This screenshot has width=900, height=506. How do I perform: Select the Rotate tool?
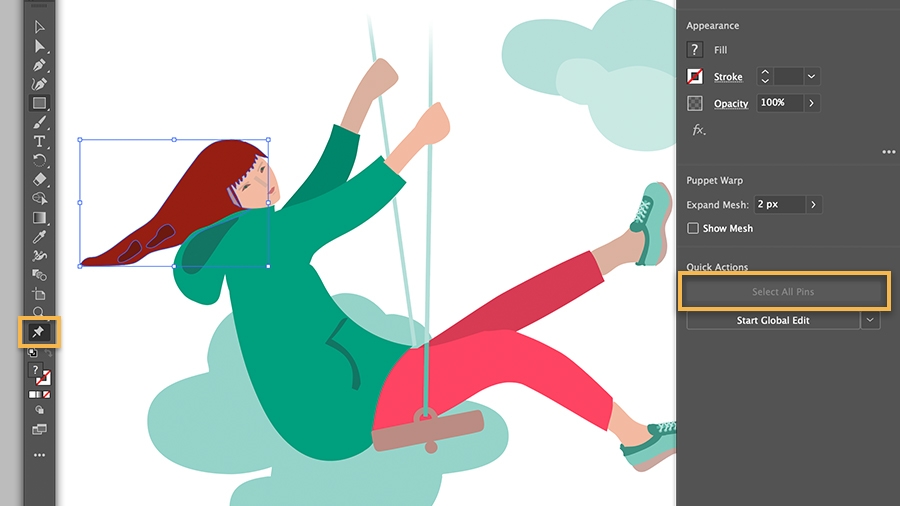[39, 160]
